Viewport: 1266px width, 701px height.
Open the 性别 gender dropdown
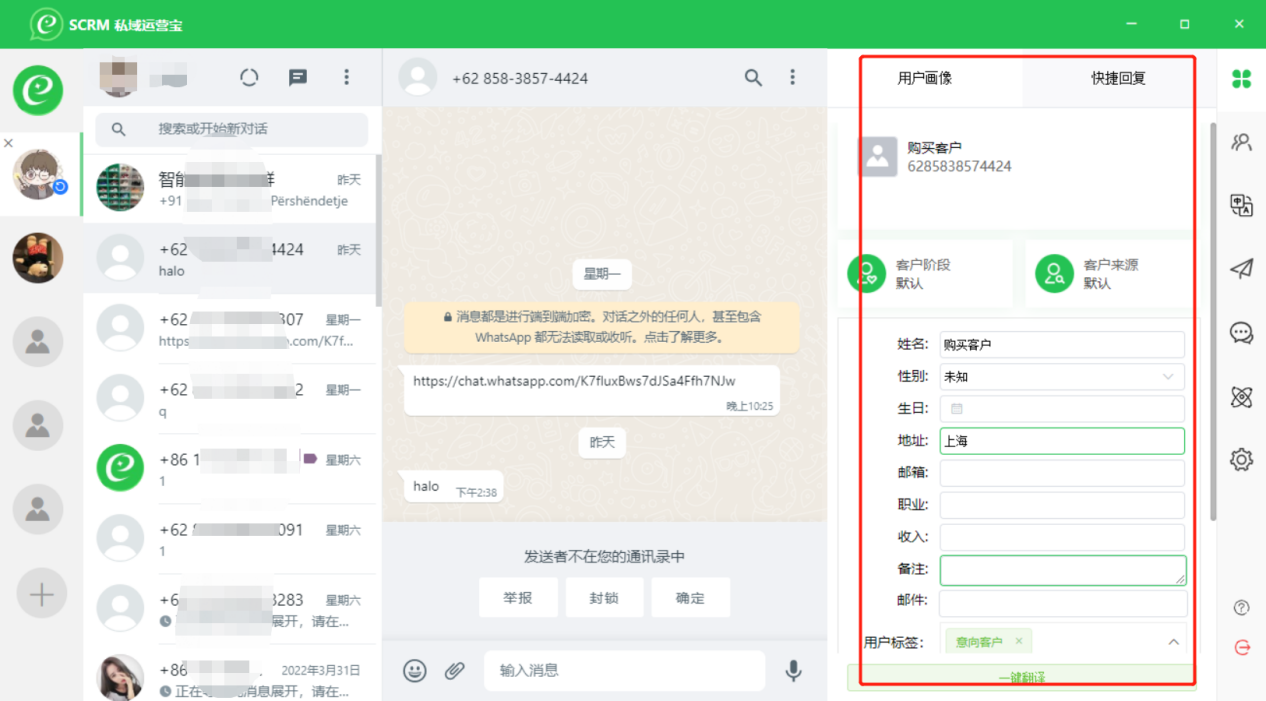pyautogui.click(x=1062, y=376)
